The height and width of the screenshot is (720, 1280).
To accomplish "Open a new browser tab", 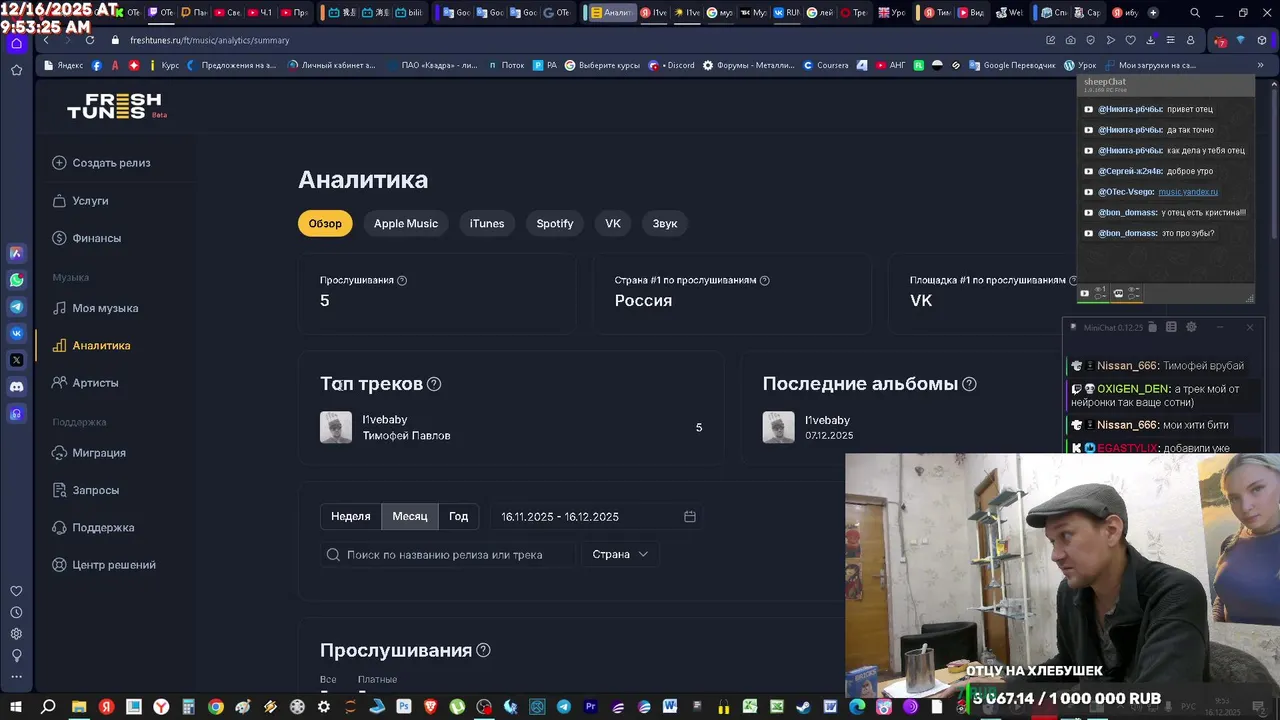I will click(x=1153, y=13).
